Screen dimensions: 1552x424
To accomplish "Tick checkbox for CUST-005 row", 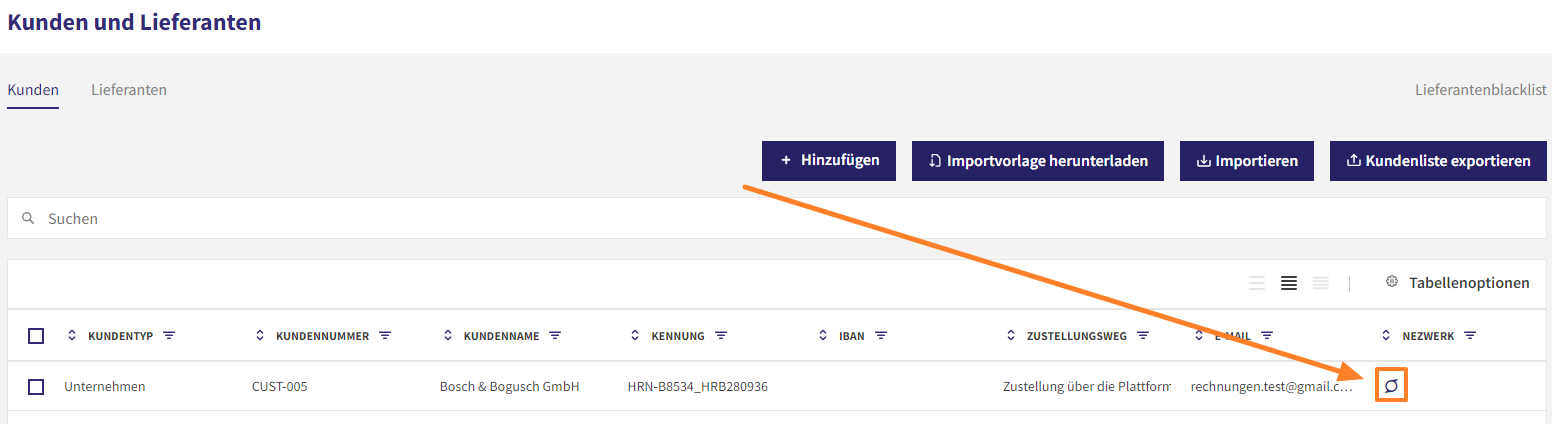I will coord(36,386).
